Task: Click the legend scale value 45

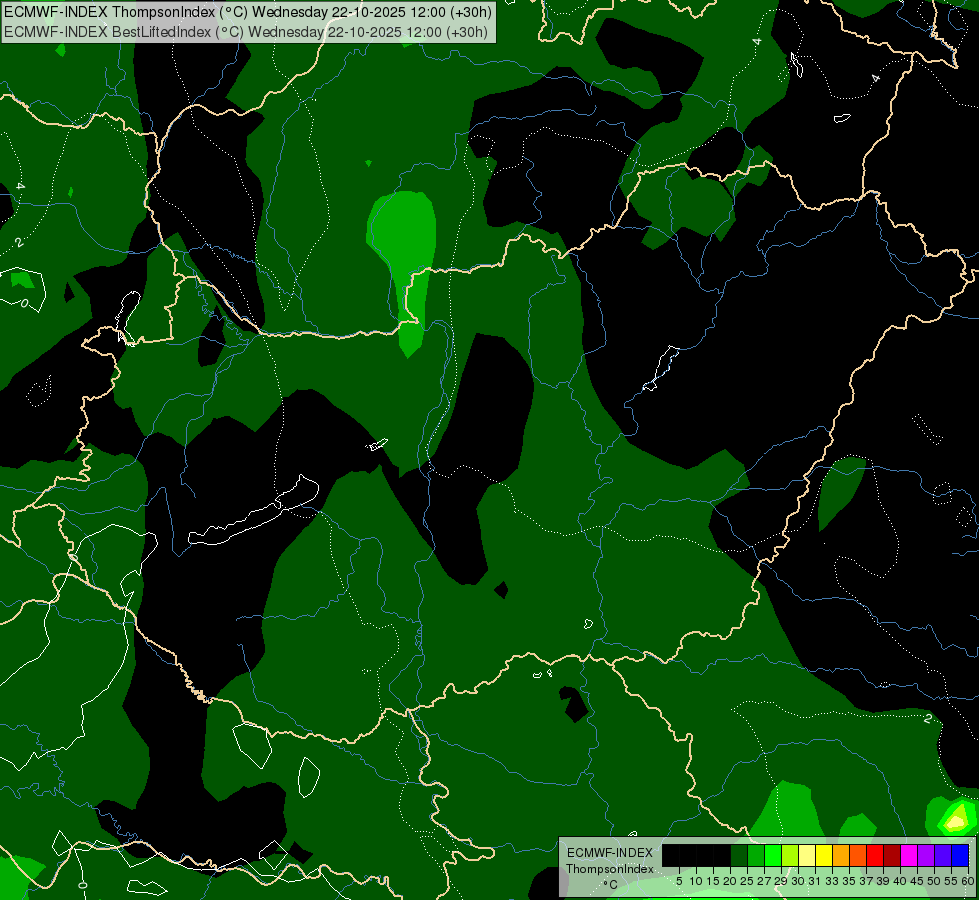Action: [x=917, y=881]
